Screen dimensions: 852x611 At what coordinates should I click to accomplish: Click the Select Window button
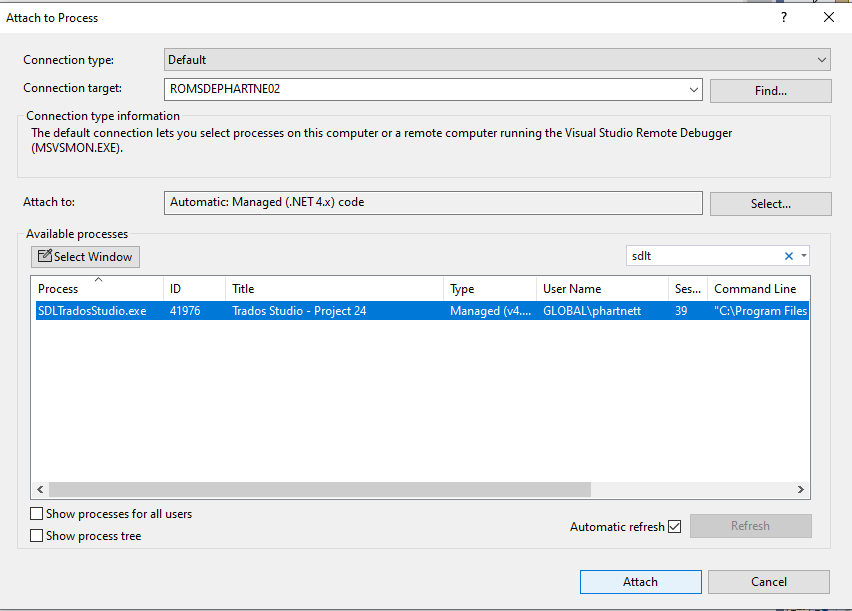click(85, 257)
